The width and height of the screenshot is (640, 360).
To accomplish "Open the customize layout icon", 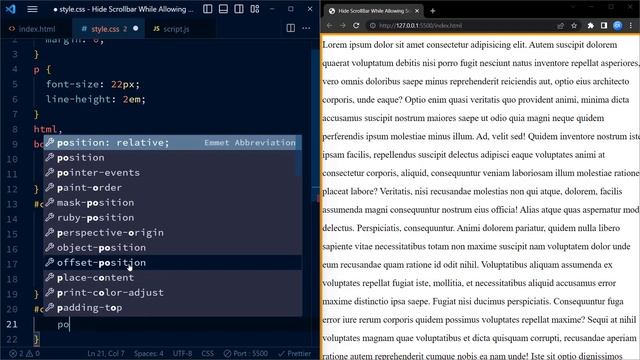I will (255, 9).
